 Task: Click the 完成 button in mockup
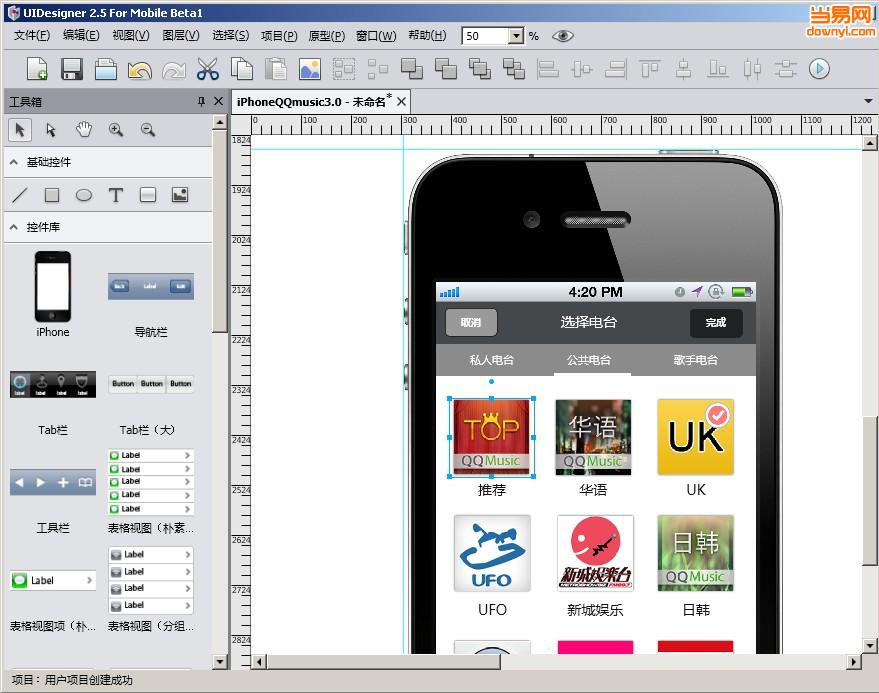point(716,322)
